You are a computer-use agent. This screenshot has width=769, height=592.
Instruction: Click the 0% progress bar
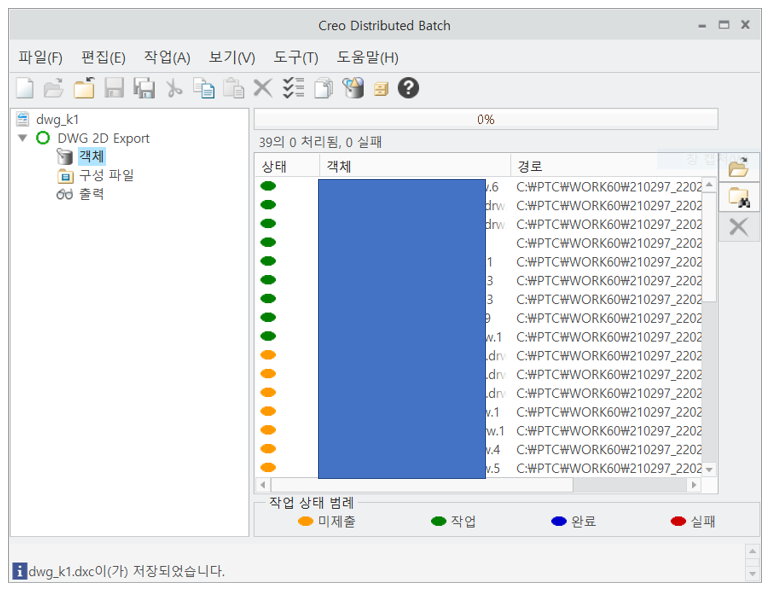(486, 119)
